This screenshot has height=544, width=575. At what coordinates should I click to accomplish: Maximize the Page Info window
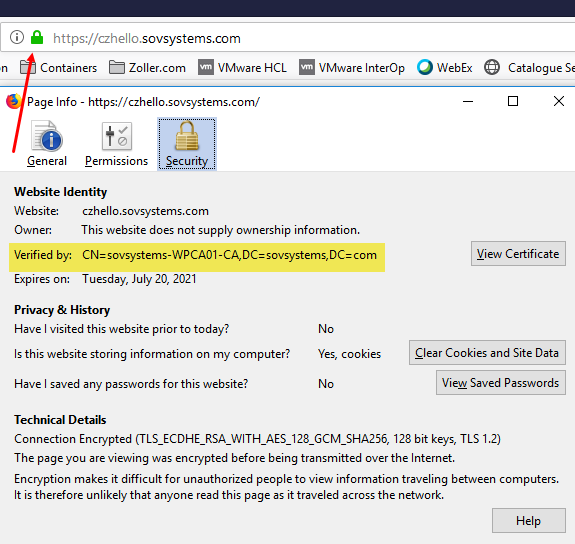click(513, 101)
